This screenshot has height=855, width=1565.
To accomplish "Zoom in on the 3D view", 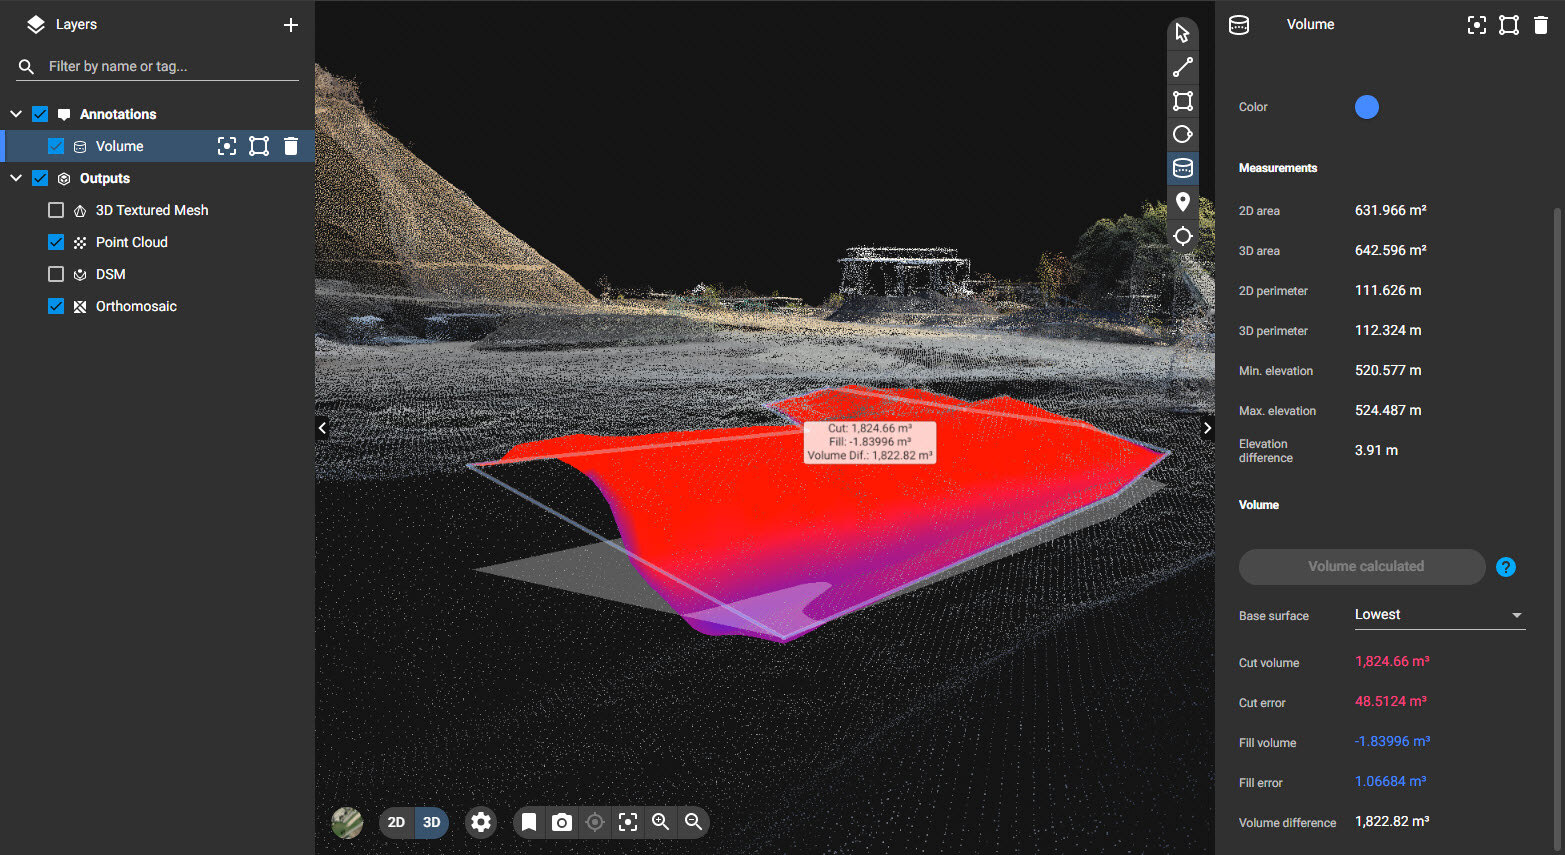I will [x=660, y=822].
